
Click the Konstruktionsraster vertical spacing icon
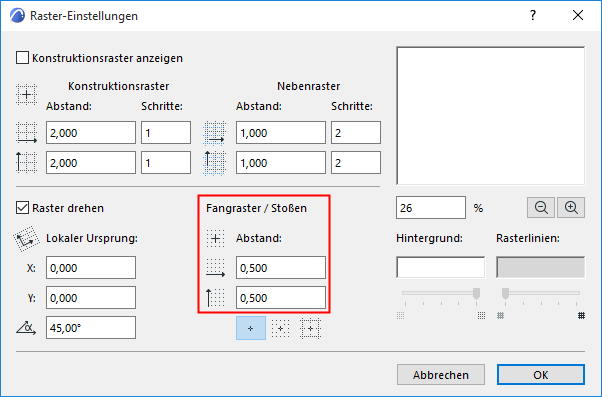tap(26, 162)
